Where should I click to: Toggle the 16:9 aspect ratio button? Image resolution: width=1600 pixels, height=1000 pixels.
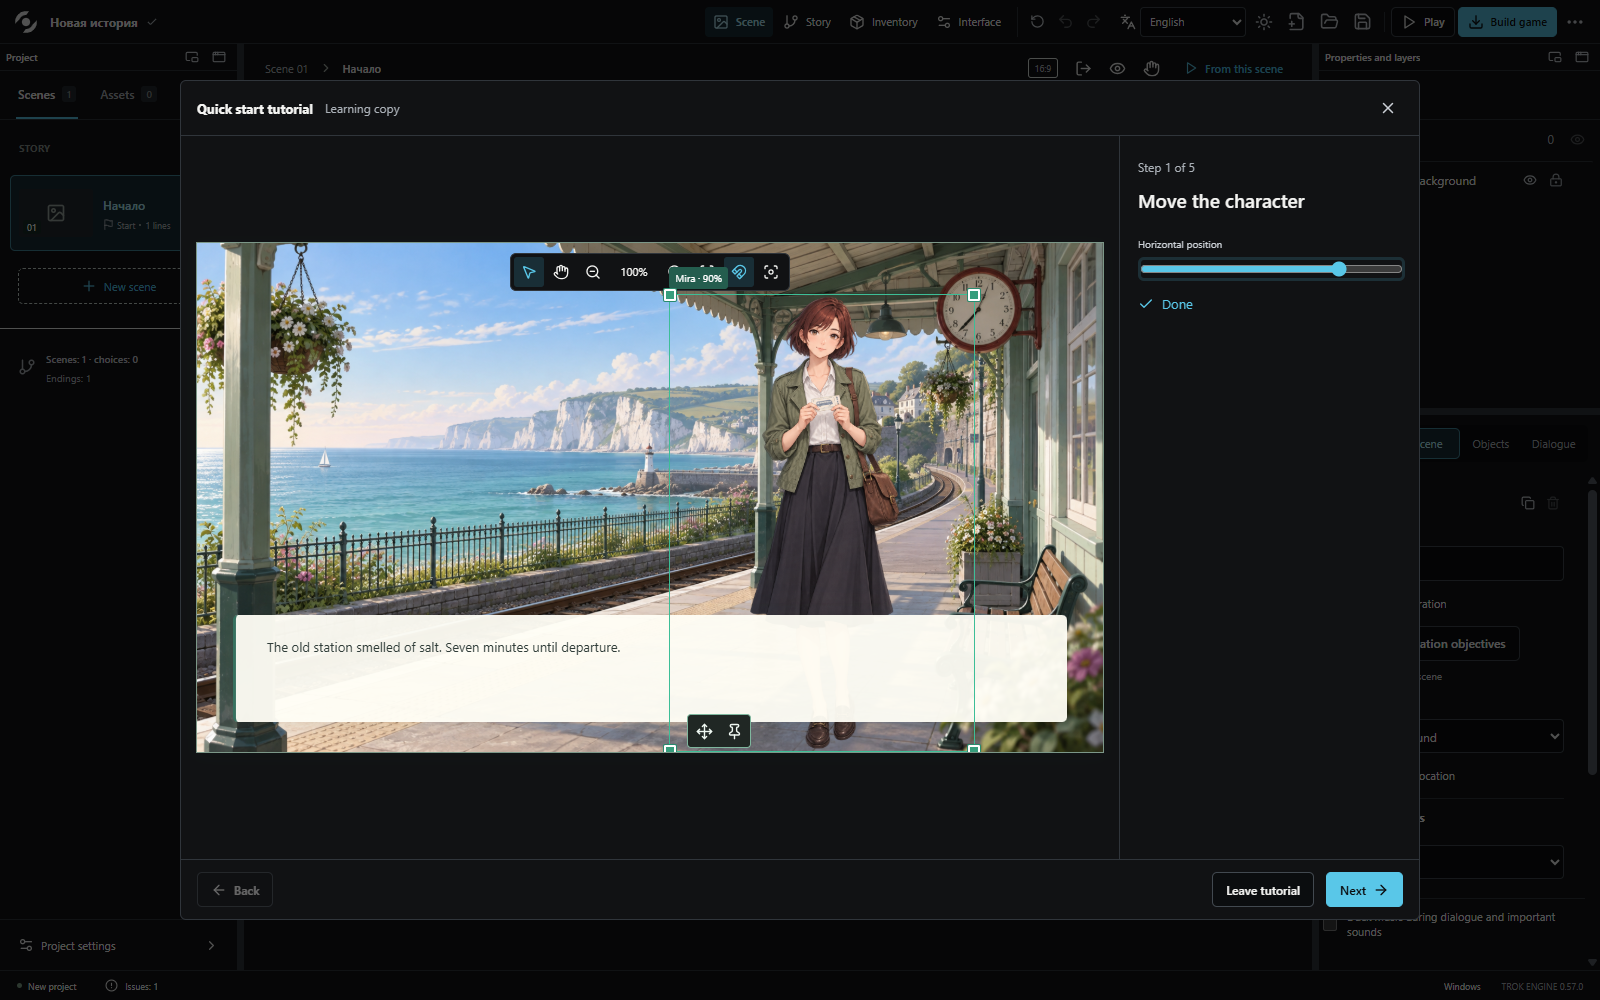[x=1043, y=68]
